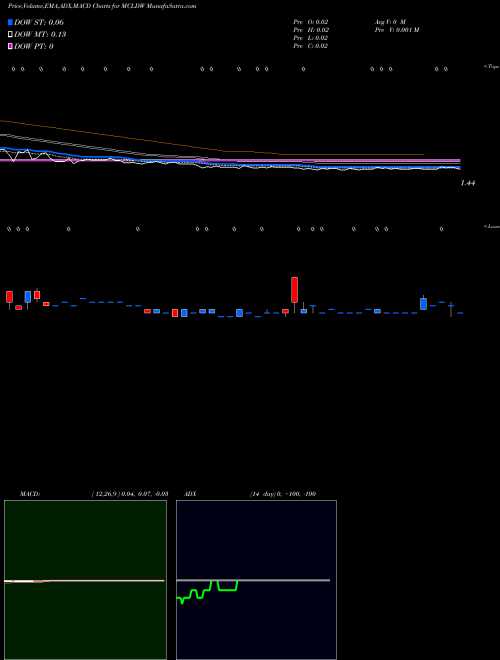Viewport: 500px width, 660px height.
Task: Click the 'Avg V: 0 M' volume text
Action: point(389,22)
